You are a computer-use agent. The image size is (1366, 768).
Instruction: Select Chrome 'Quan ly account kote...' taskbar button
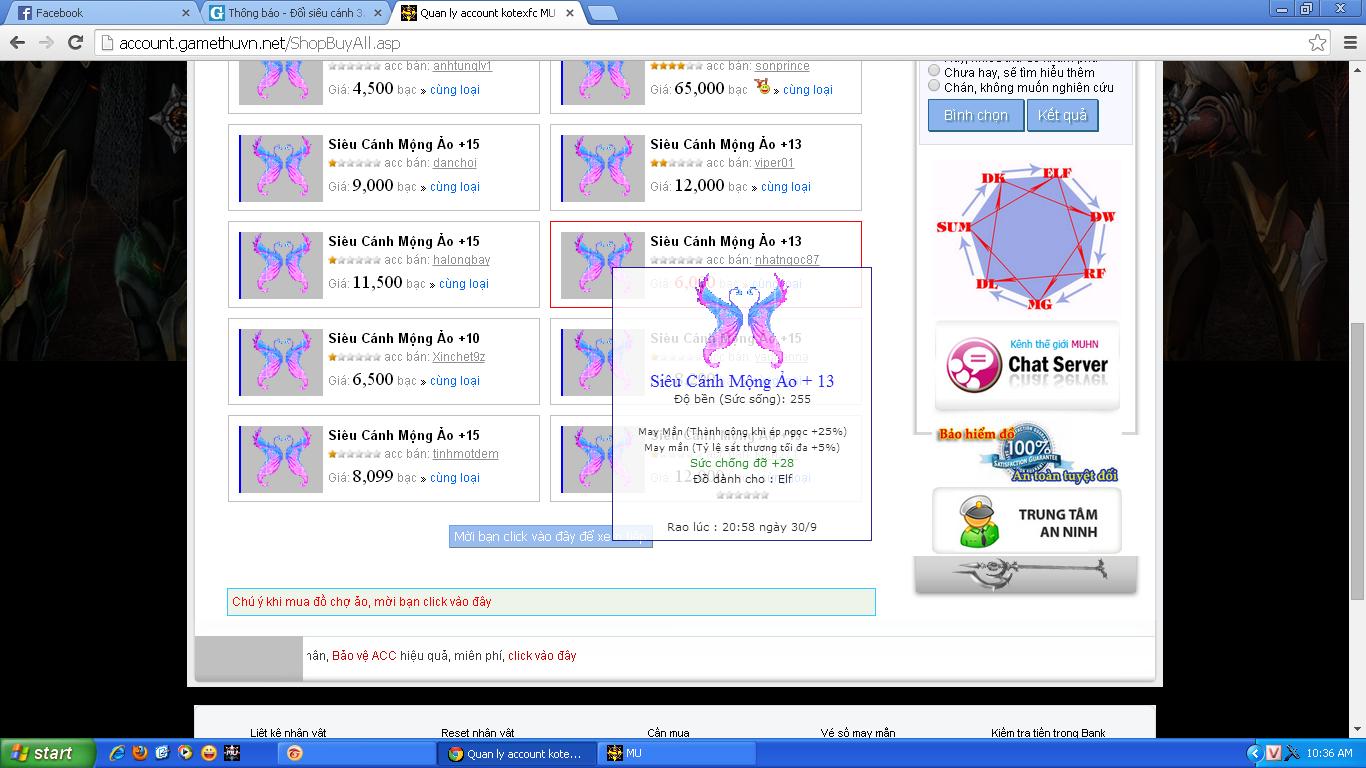click(516, 753)
